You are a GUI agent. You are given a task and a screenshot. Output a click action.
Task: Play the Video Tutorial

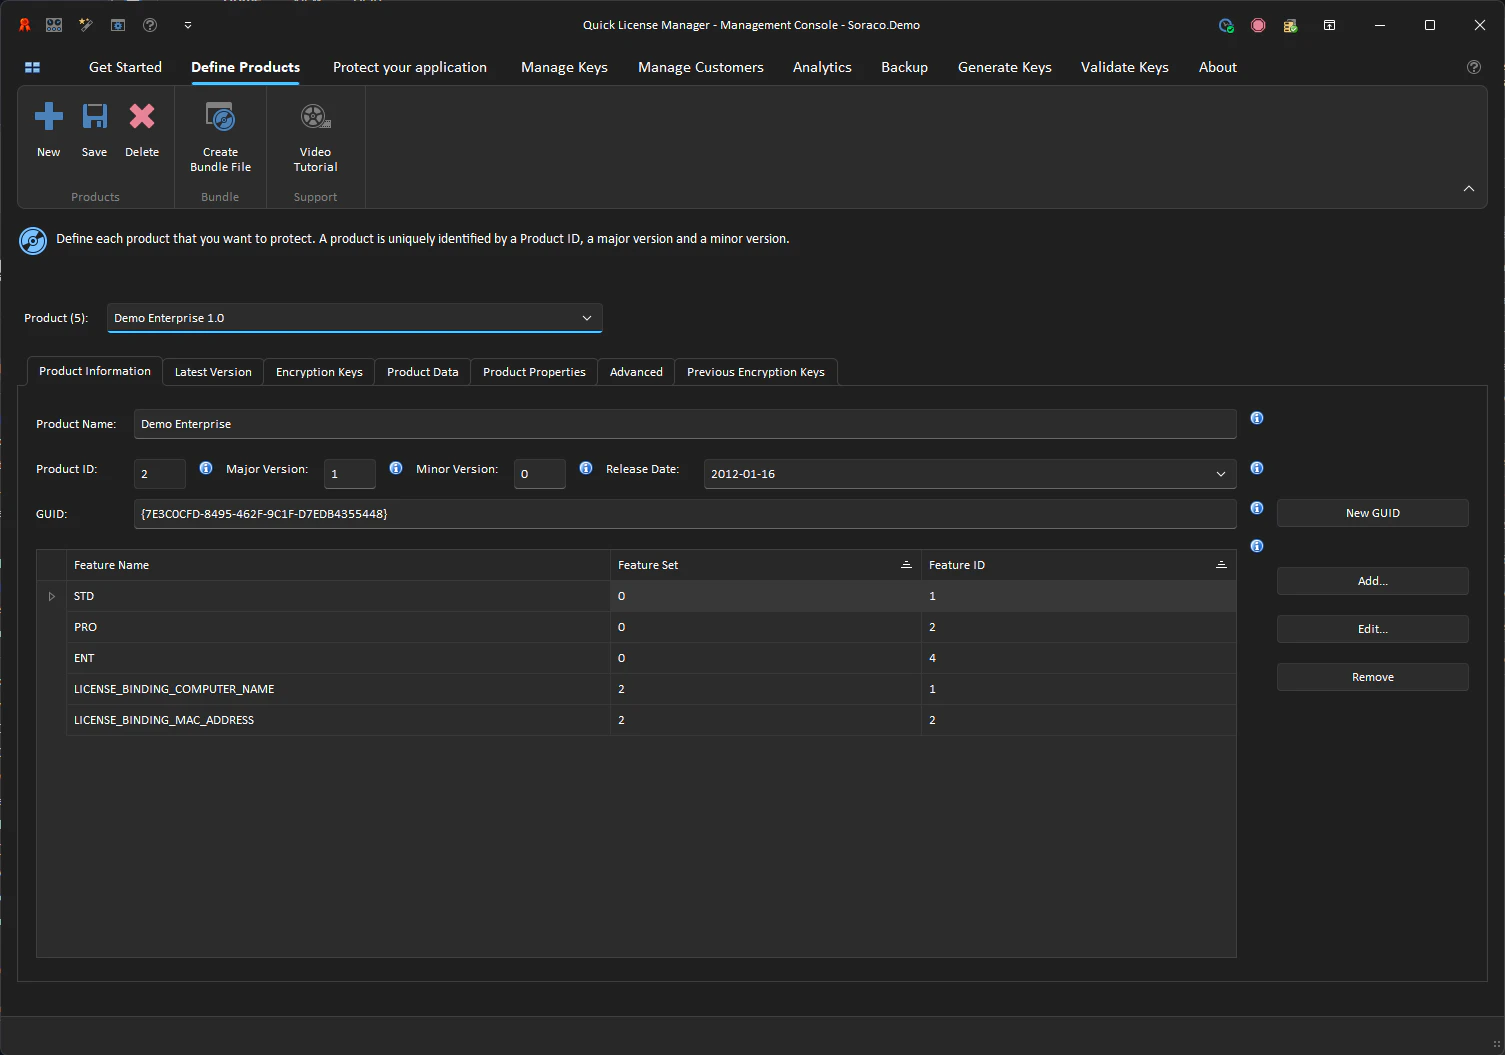click(x=315, y=136)
